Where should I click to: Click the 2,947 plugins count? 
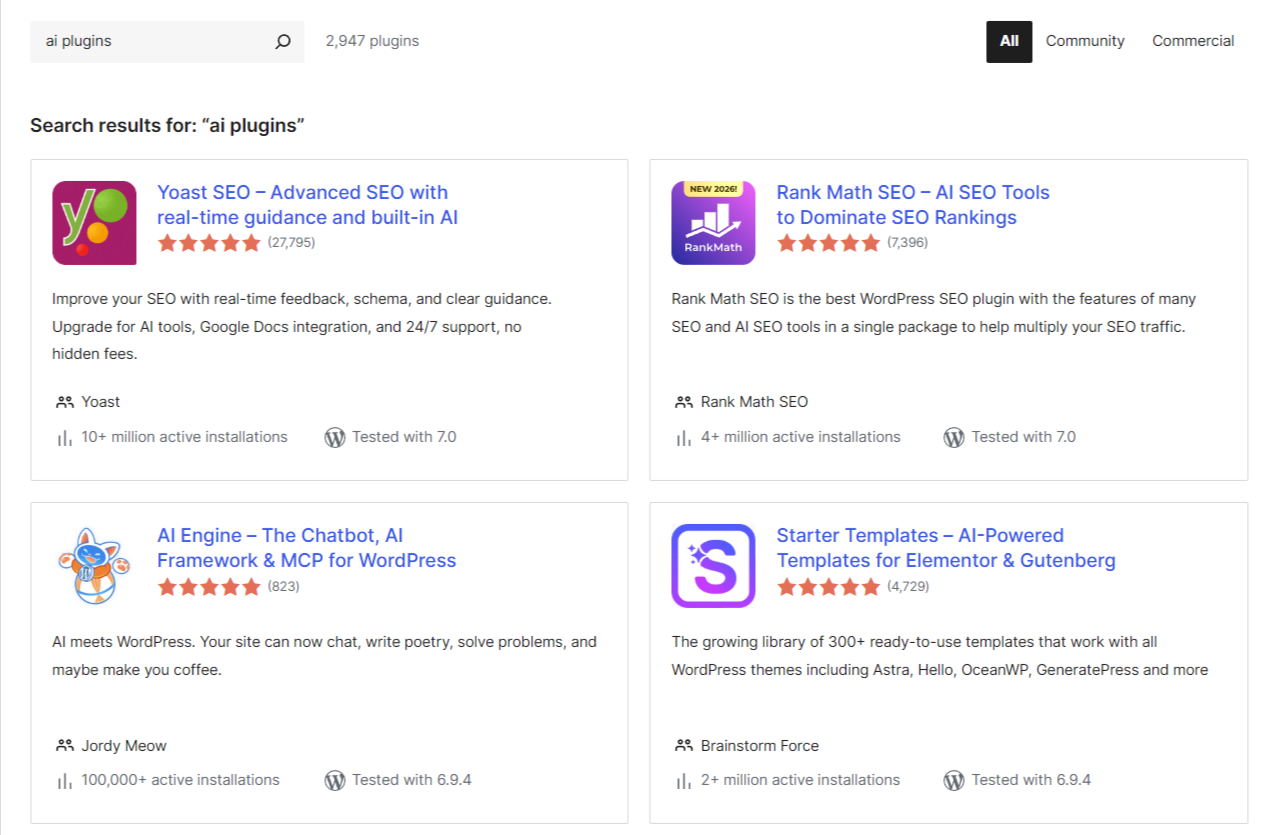pyautogui.click(x=372, y=41)
